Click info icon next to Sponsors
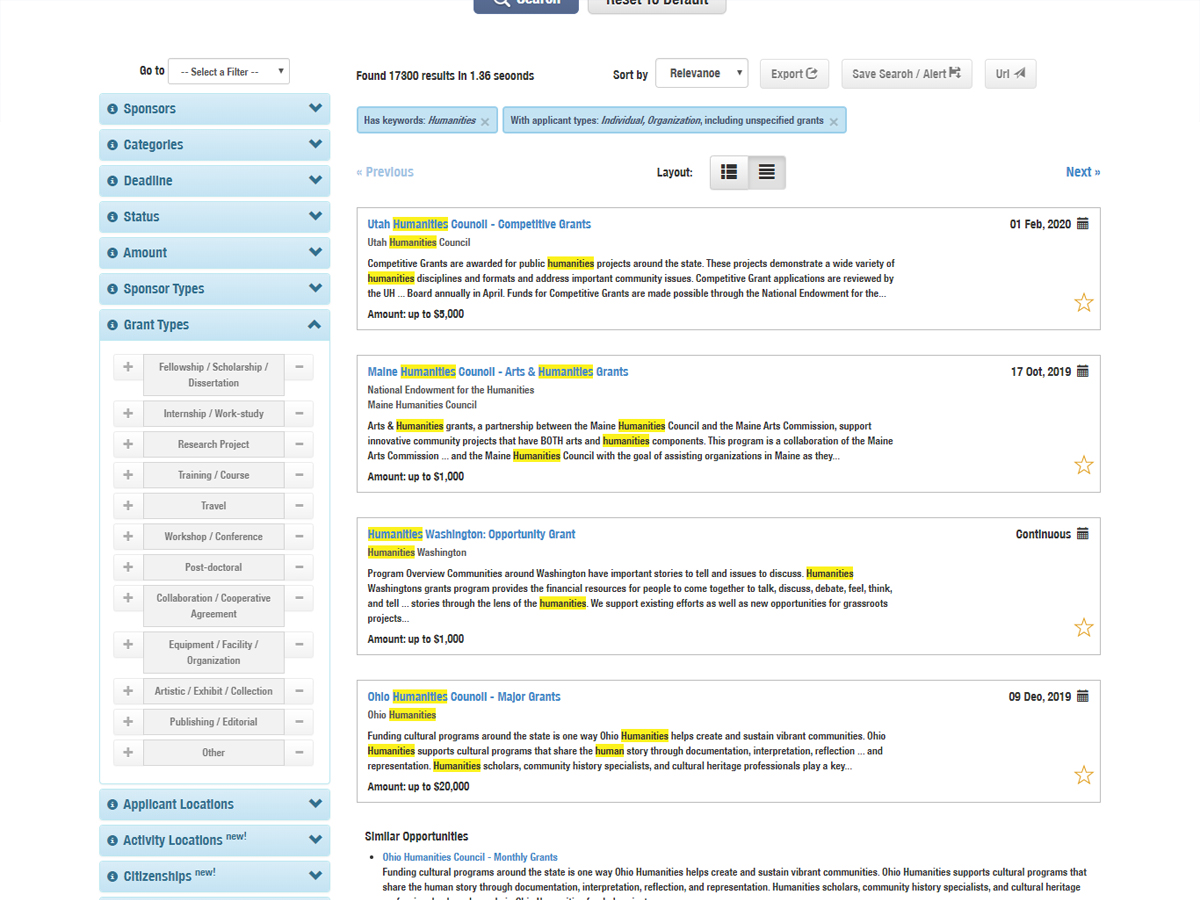1200x900 pixels. tap(113, 109)
